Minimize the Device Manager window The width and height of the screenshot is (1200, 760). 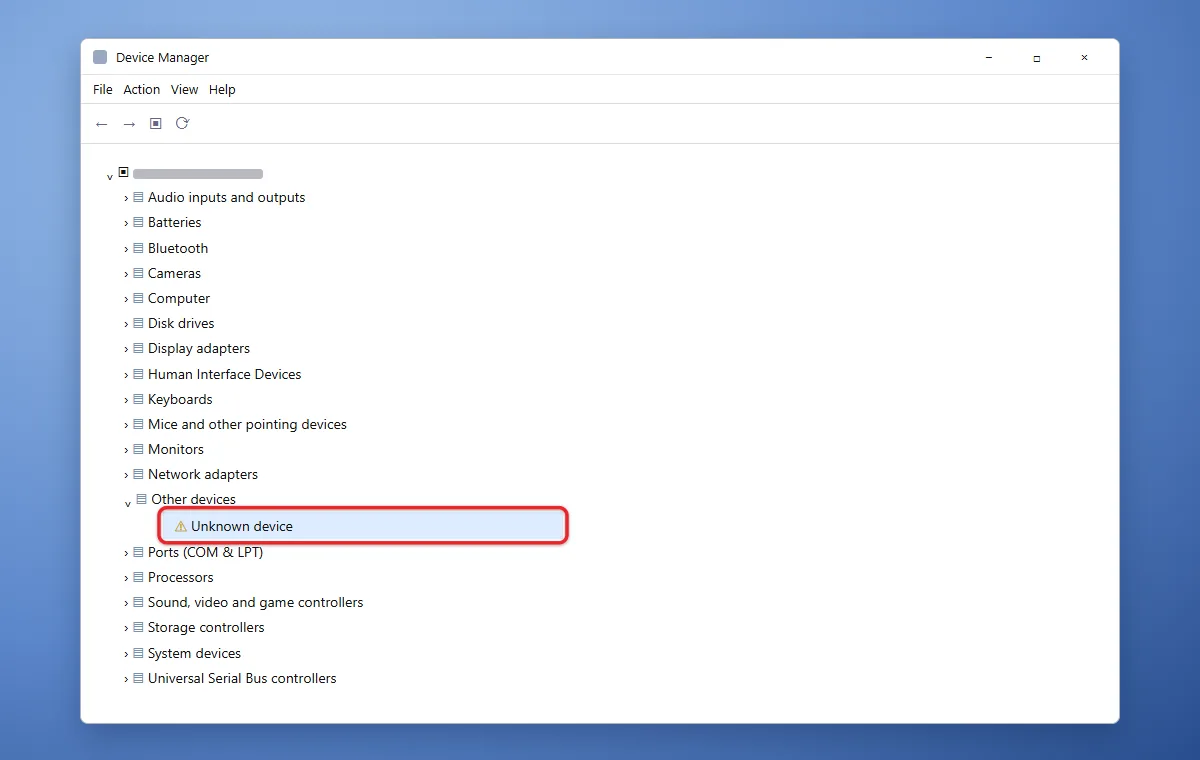[x=988, y=58]
